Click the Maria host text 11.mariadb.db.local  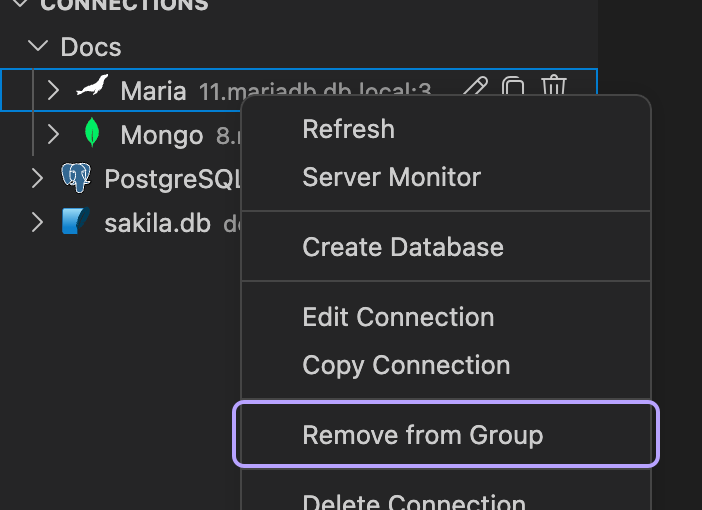point(315,91)
